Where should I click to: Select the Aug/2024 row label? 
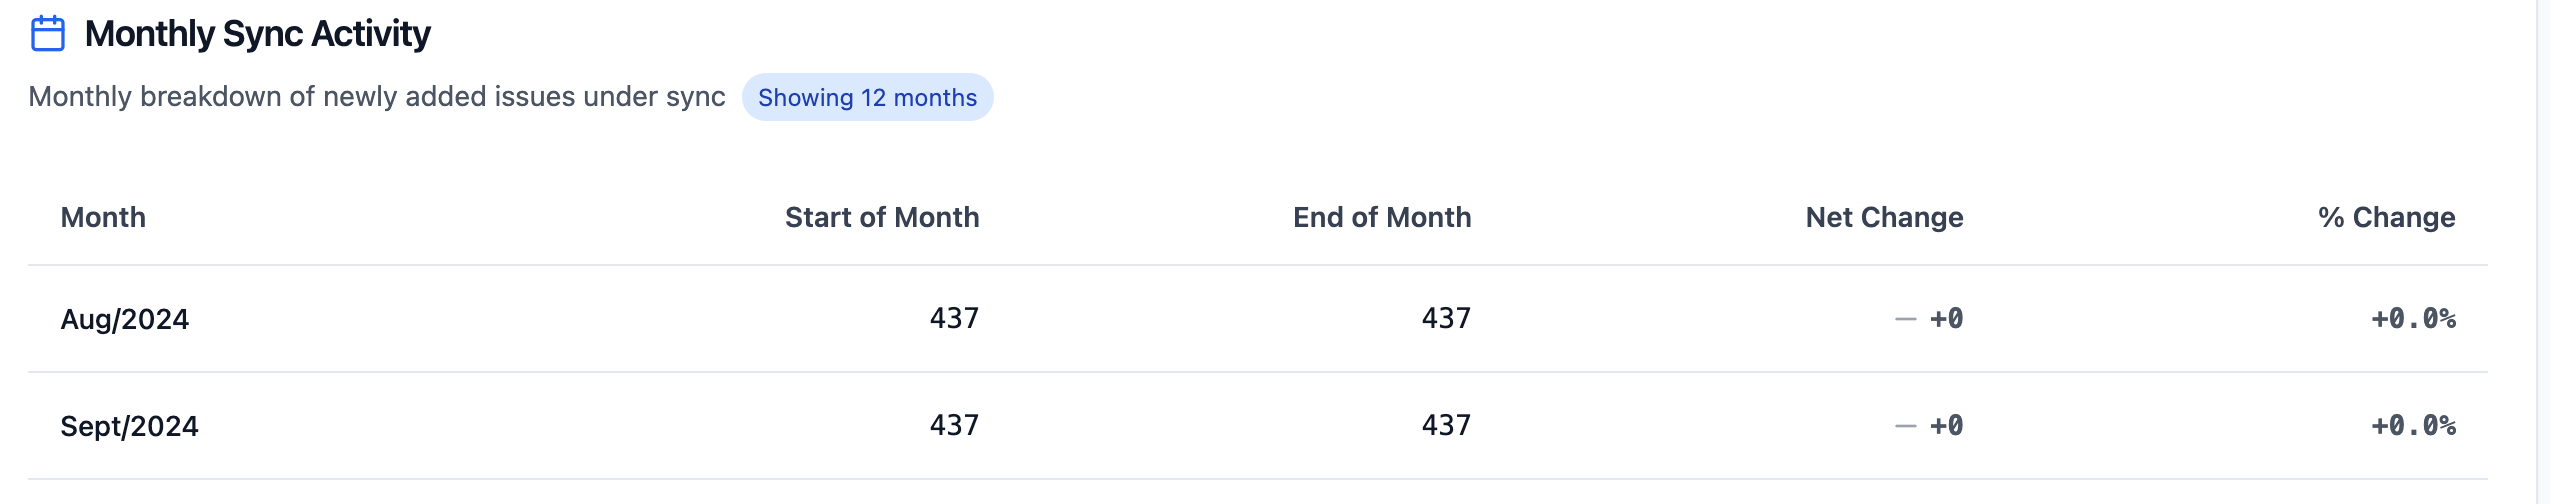pos(125,319)
